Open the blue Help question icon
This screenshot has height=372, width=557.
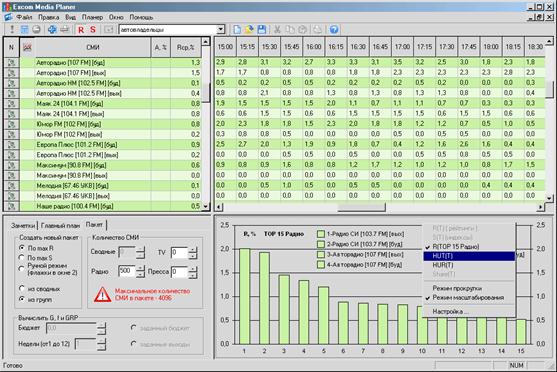(334, 29)
